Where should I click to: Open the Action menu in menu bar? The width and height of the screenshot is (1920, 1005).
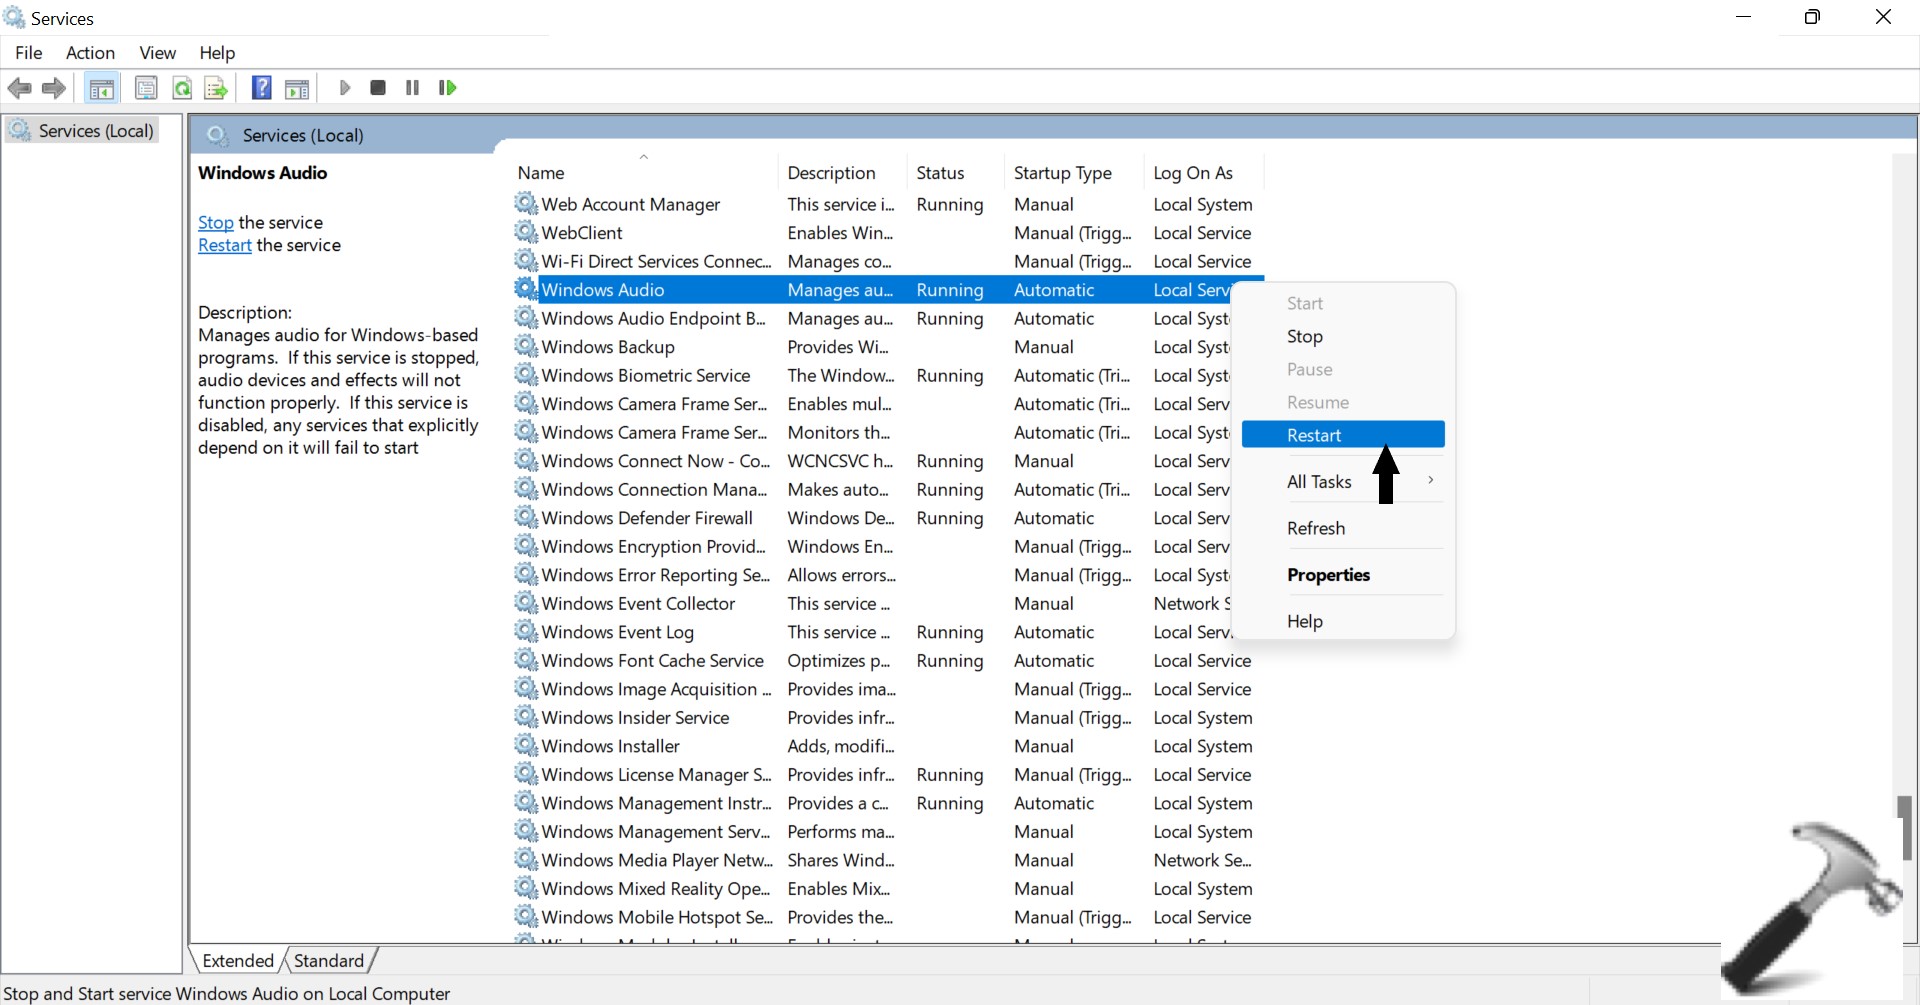click(x=90, y=53)
